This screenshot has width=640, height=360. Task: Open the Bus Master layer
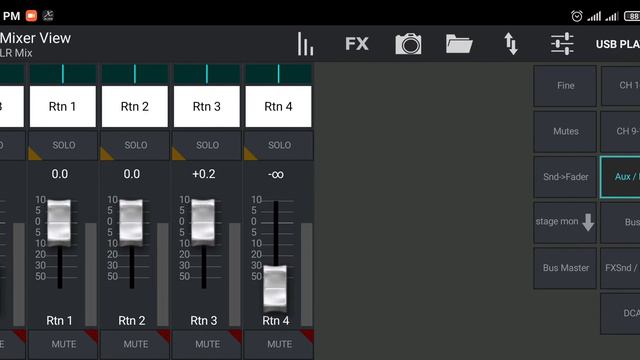coord(565,268)
